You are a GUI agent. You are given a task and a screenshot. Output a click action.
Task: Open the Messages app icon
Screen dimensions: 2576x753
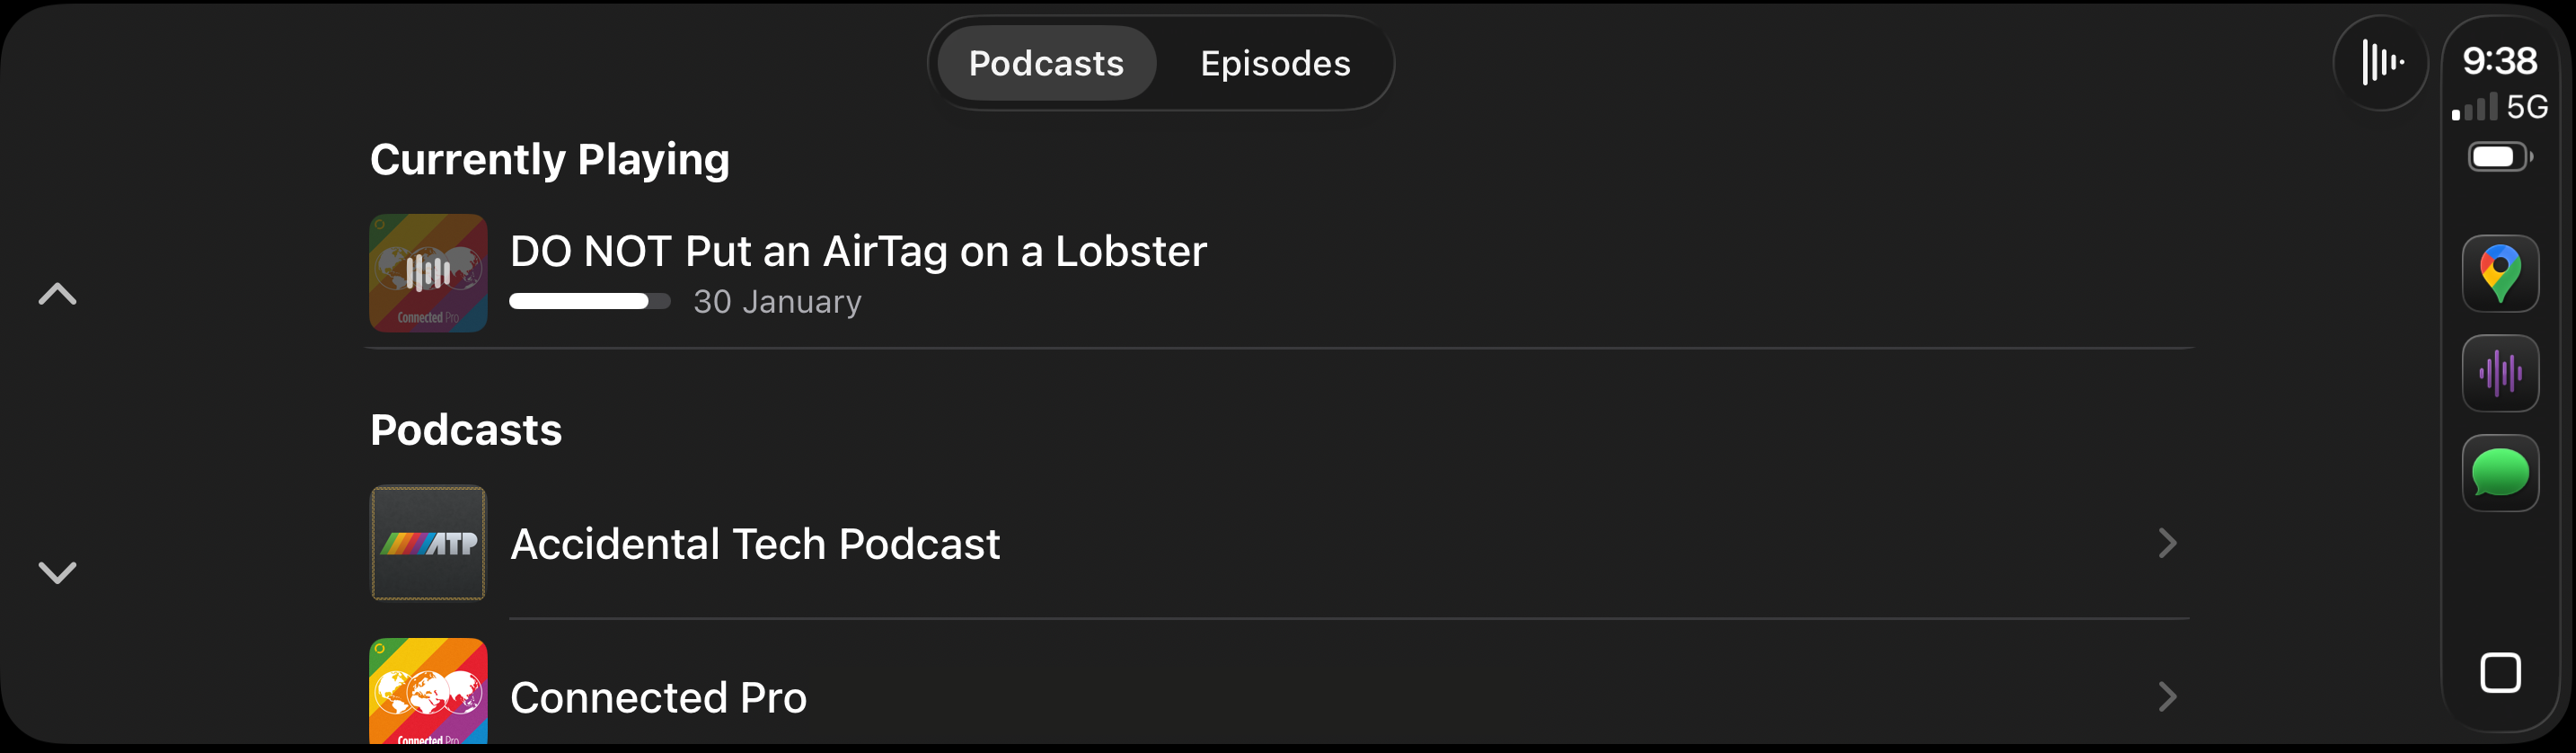[2499, 473]
